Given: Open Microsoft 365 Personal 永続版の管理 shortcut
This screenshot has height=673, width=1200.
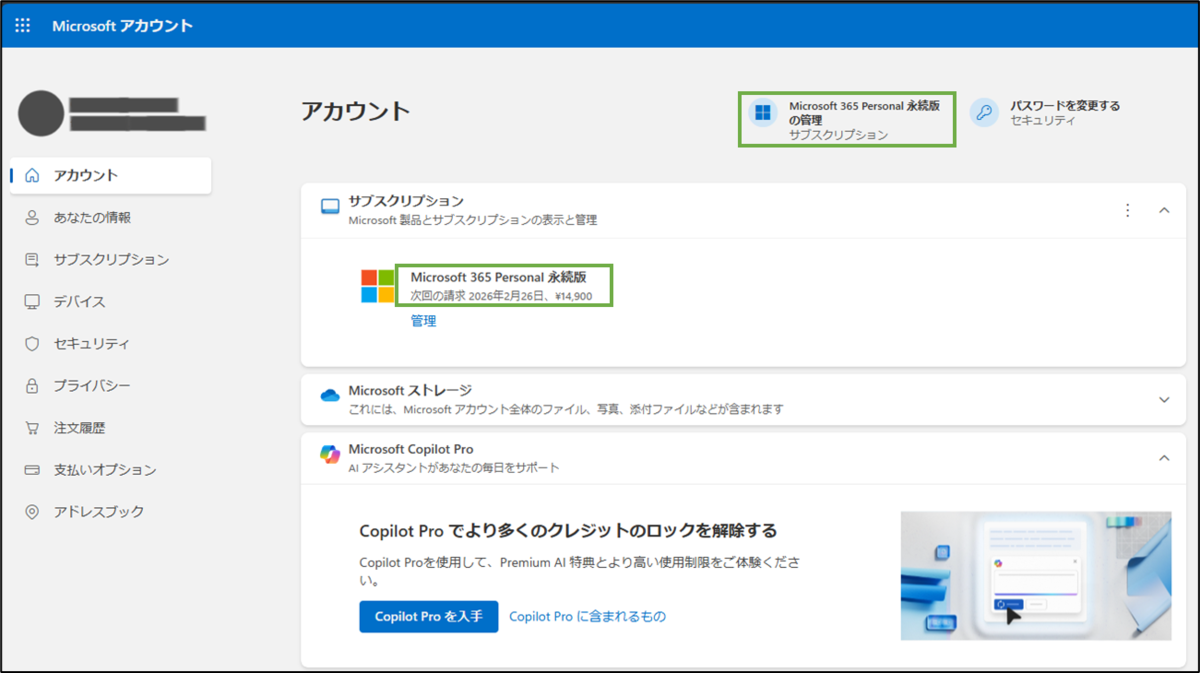Looking at the screenshot, I should pyautogui.click(x=847, y=119).
